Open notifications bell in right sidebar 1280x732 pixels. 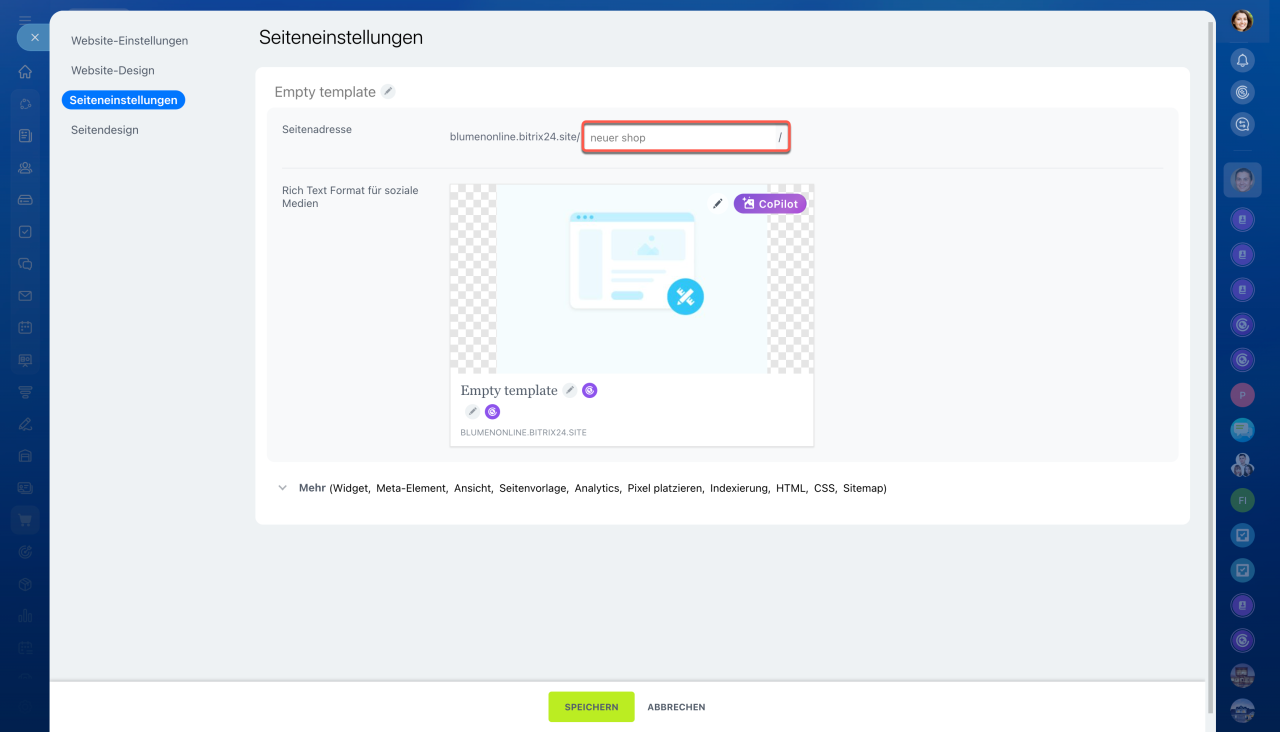pyautogui.click(x=1242, y=60)
